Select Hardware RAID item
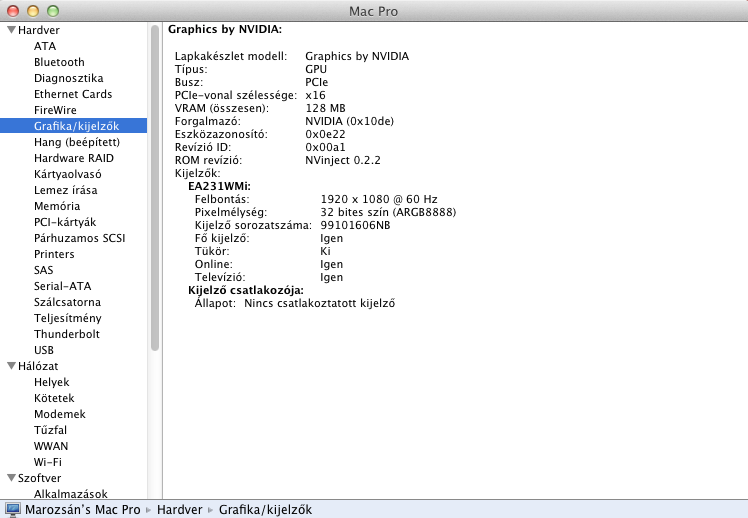This screenshot has width=748, height=518. pos(74,158)
